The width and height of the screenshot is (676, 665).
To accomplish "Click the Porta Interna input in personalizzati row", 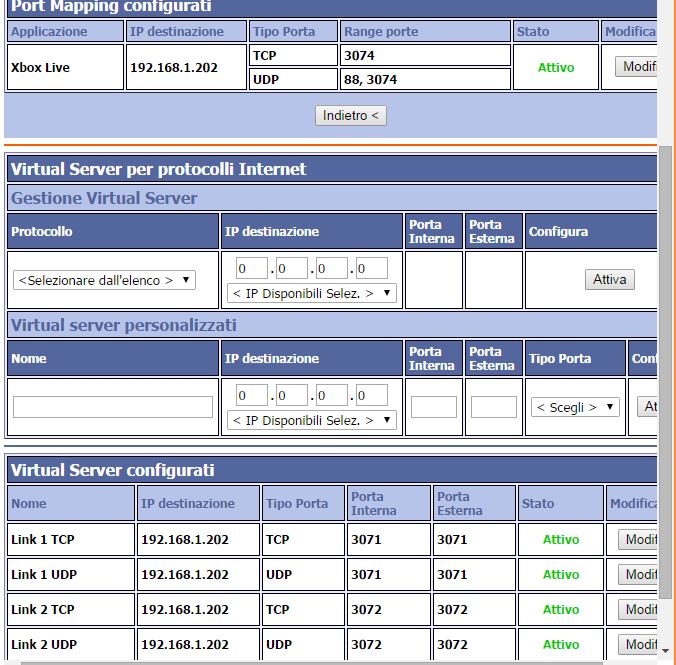I will (x=433, y=407).
